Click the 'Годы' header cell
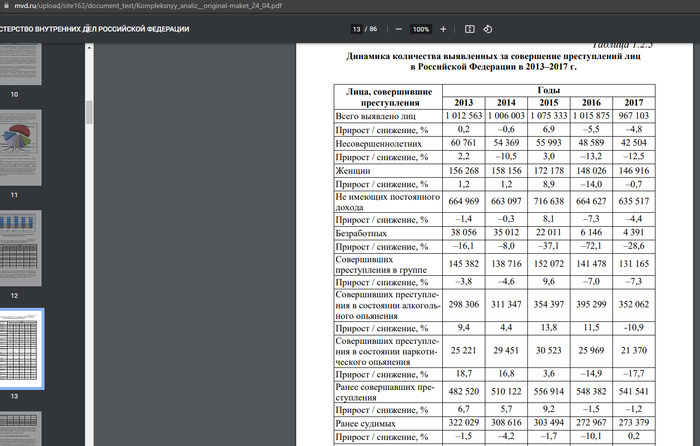700x446 pixels. click(x=549, y=90)
